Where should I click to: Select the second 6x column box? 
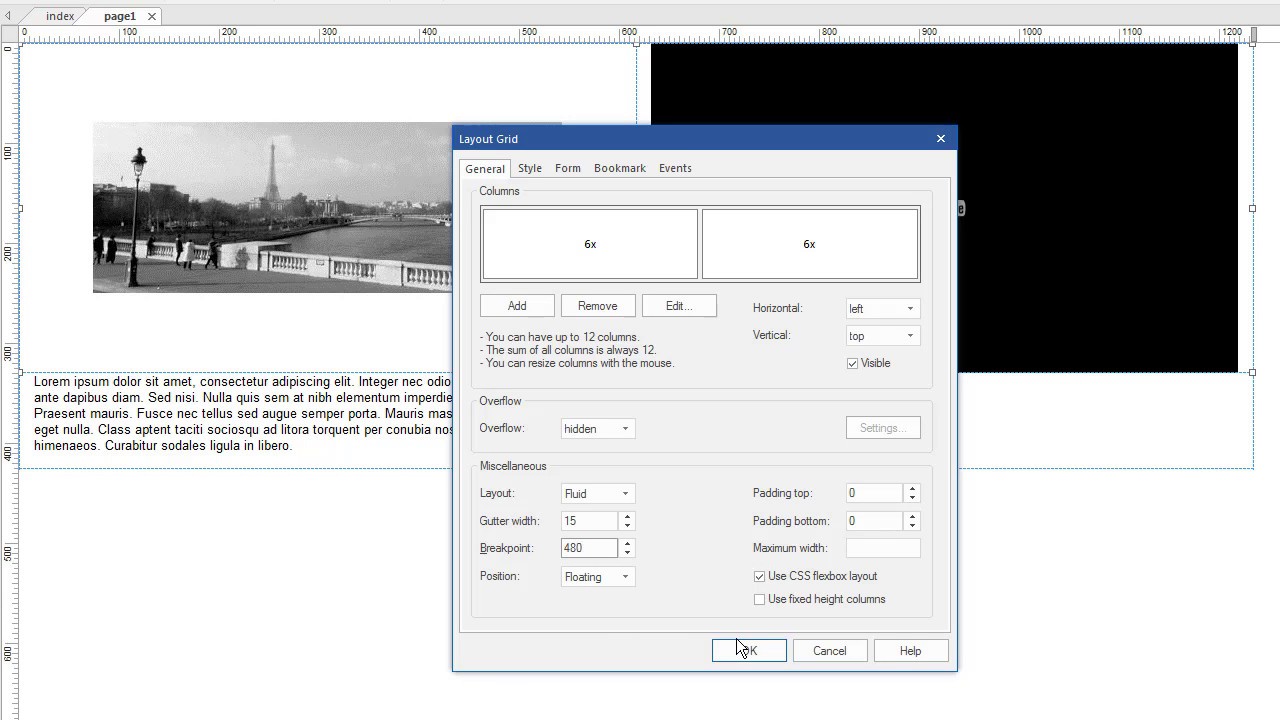[810, 244]
